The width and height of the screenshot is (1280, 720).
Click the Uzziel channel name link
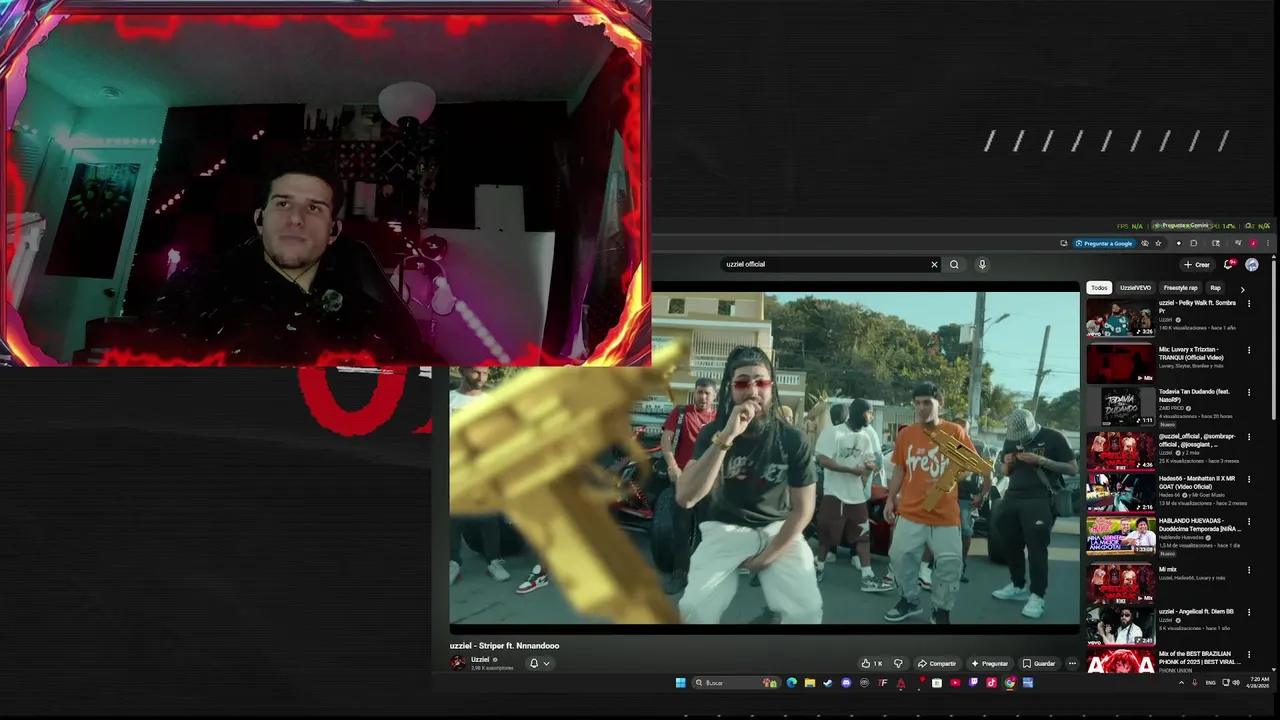[x=480, y=659]
